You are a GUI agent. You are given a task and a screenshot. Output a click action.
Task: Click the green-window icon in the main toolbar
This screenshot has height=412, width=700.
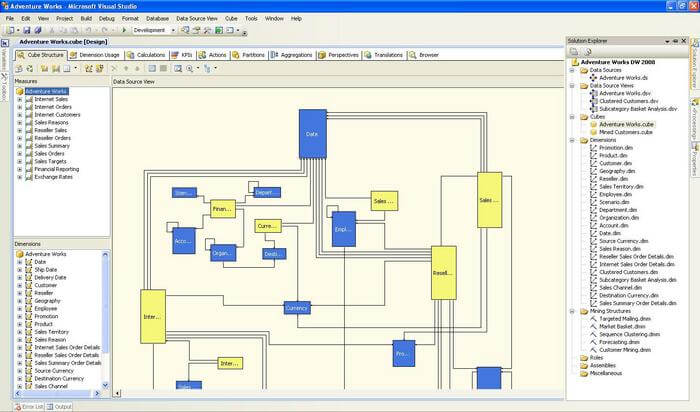(219, 30)
